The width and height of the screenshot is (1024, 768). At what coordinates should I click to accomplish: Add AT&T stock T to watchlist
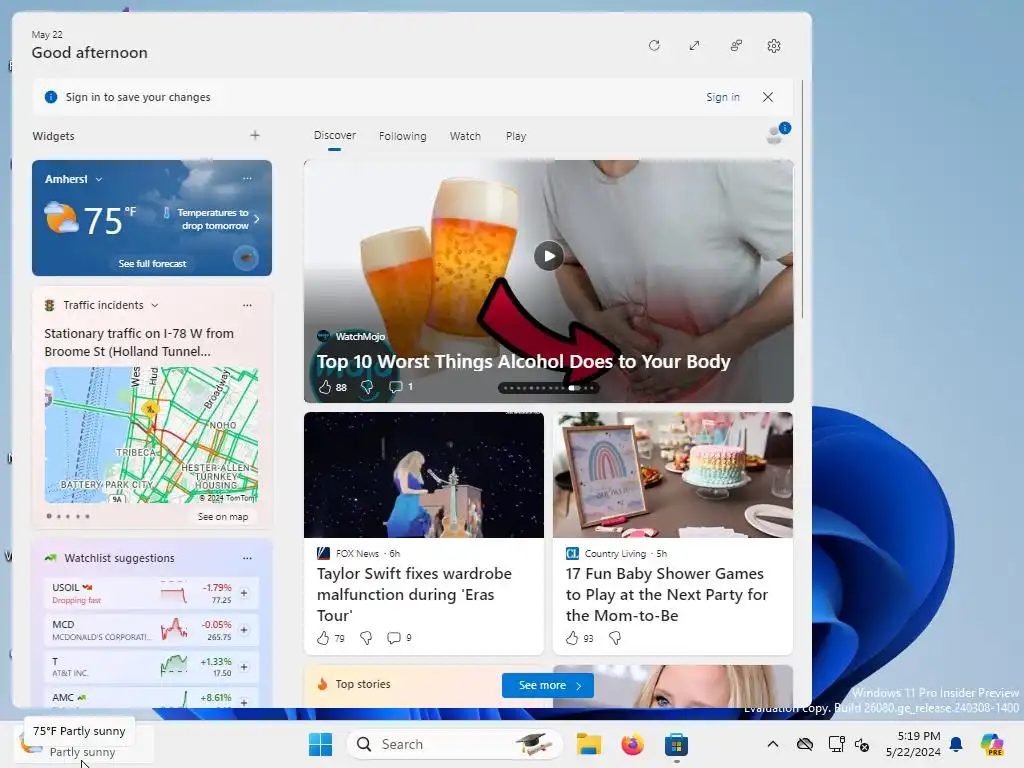(244, 667)
